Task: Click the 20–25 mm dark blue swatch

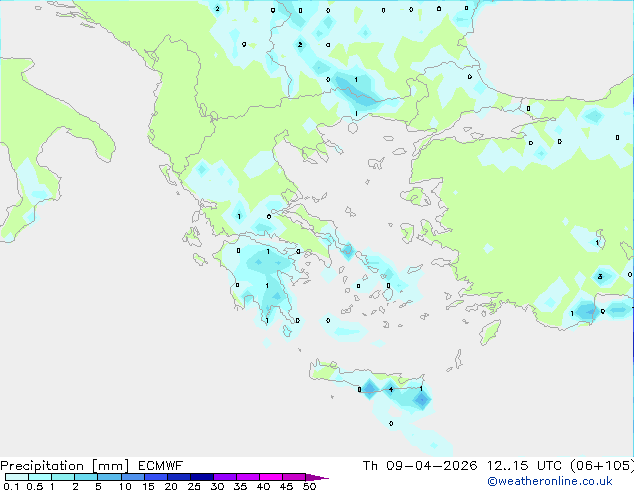Action: [x=179, y=477]
